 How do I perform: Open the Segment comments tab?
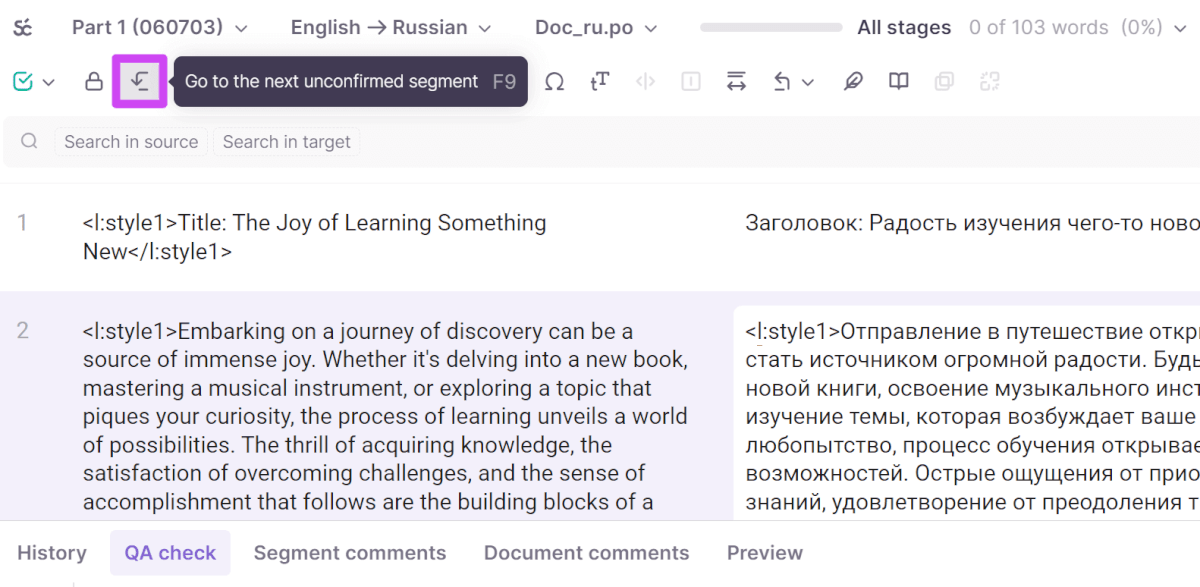(x=350, y=553)
